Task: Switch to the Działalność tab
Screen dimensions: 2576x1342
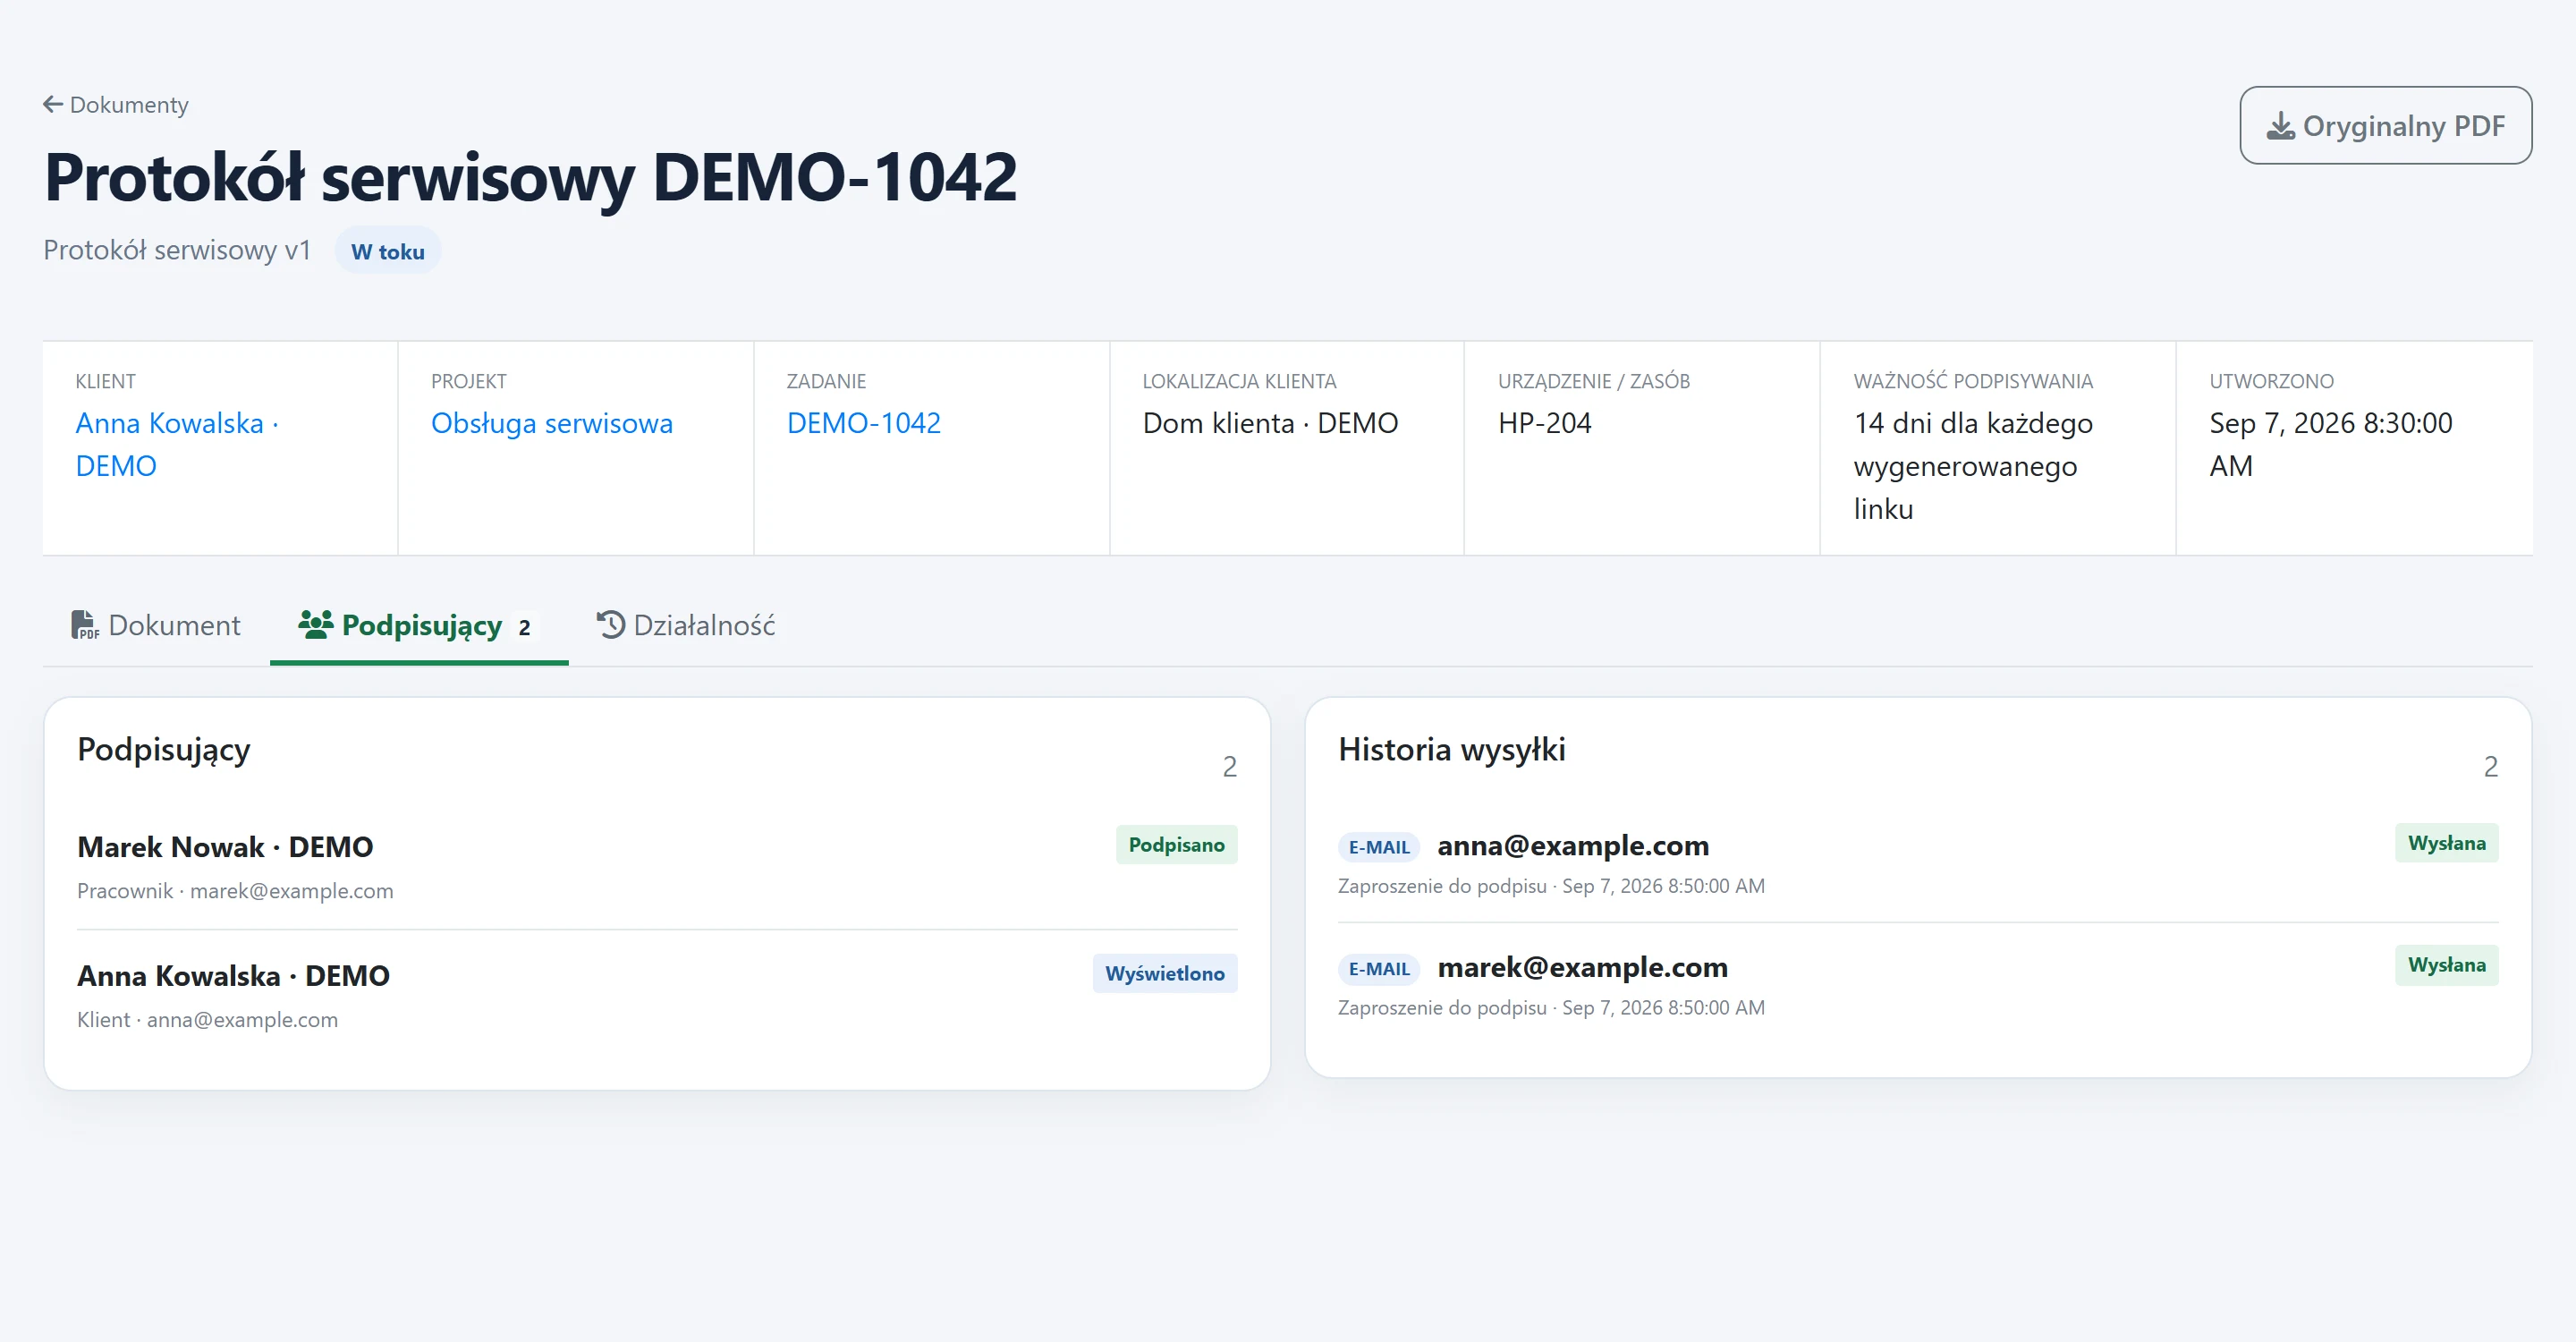Action: tap(686, 625)
